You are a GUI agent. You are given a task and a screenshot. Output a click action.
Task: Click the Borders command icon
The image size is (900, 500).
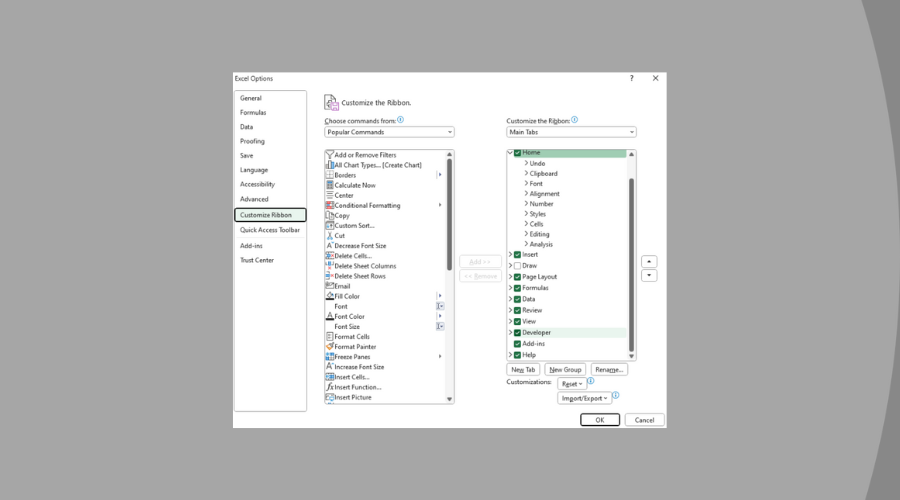(x=329, y=175)
